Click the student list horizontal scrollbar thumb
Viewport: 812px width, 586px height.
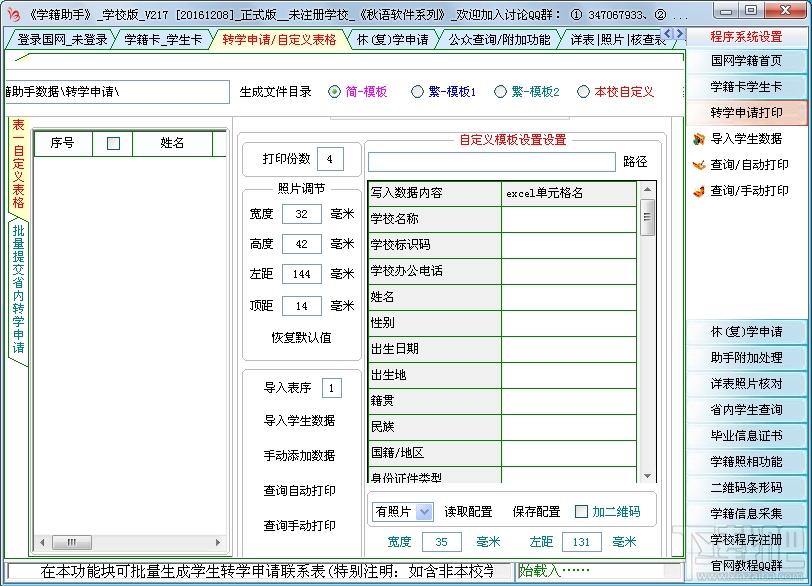(x=72, y=542)
